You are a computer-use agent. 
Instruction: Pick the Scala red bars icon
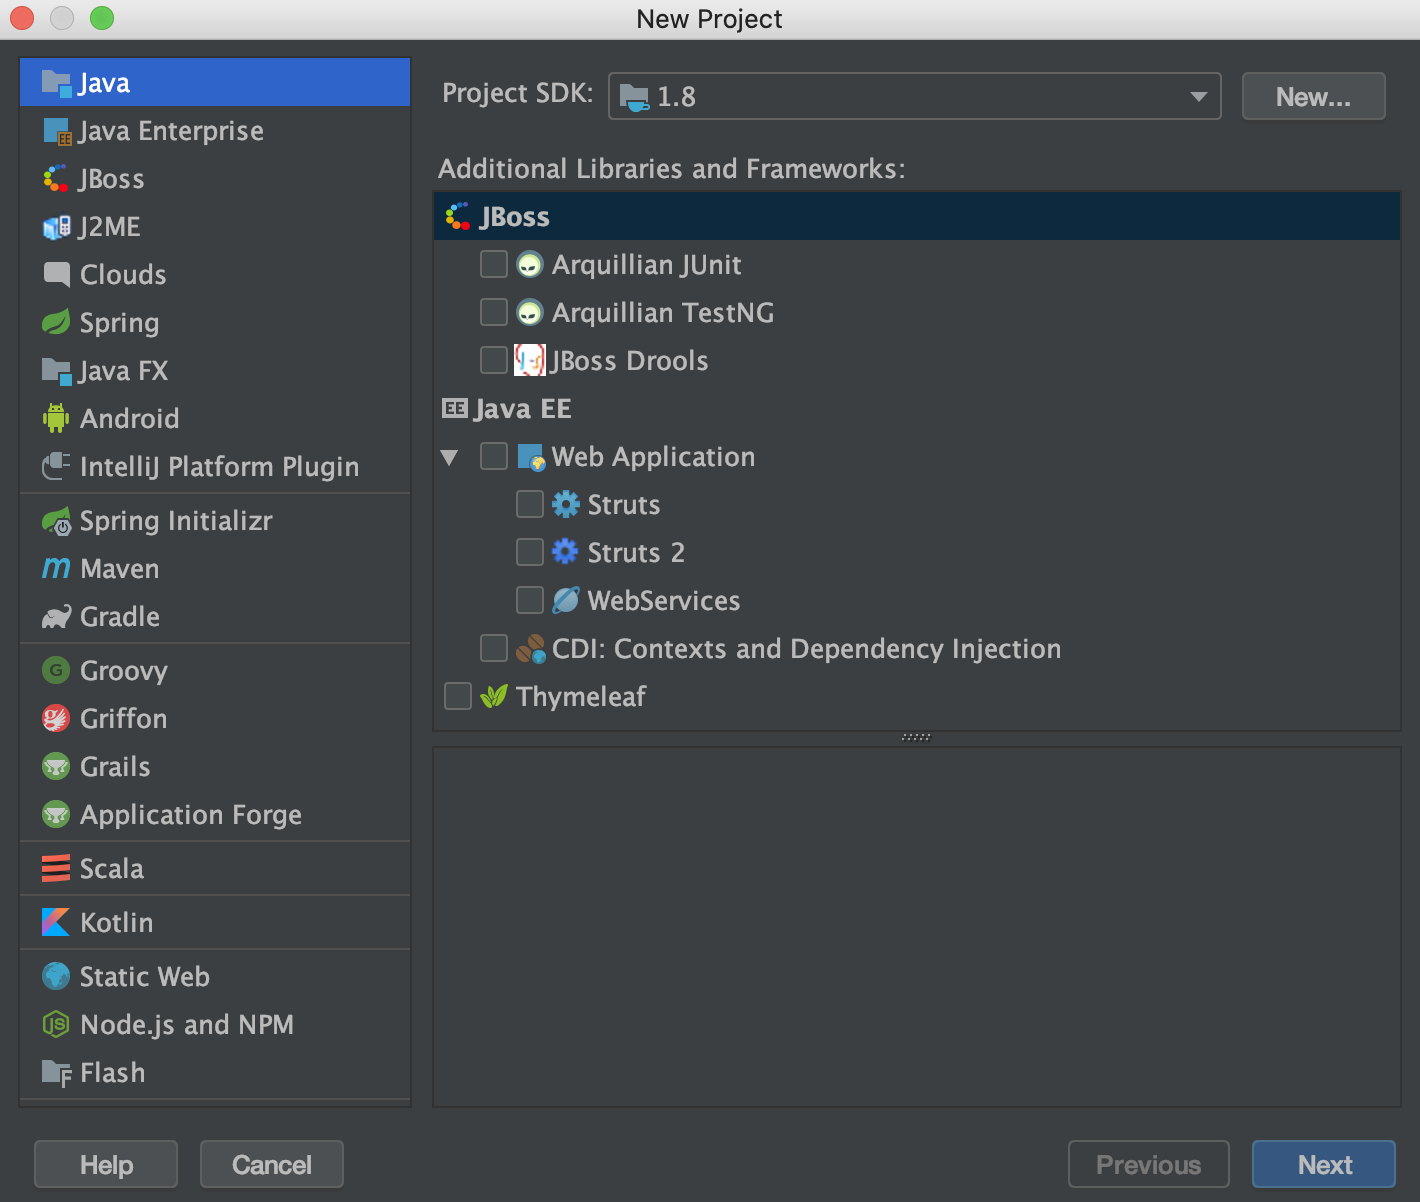click(56, 868)
